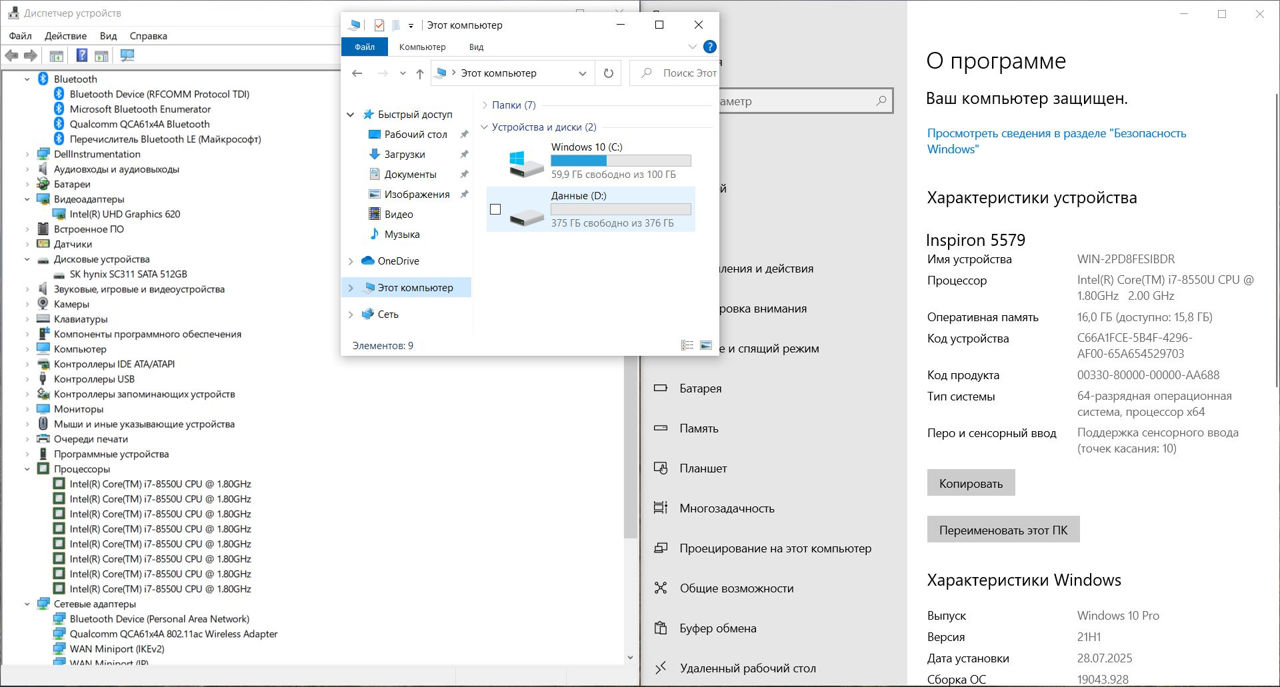Expand the Папки (7) group
The width and height of the screenshot is (1280, 687).
(x=485, y=105)
